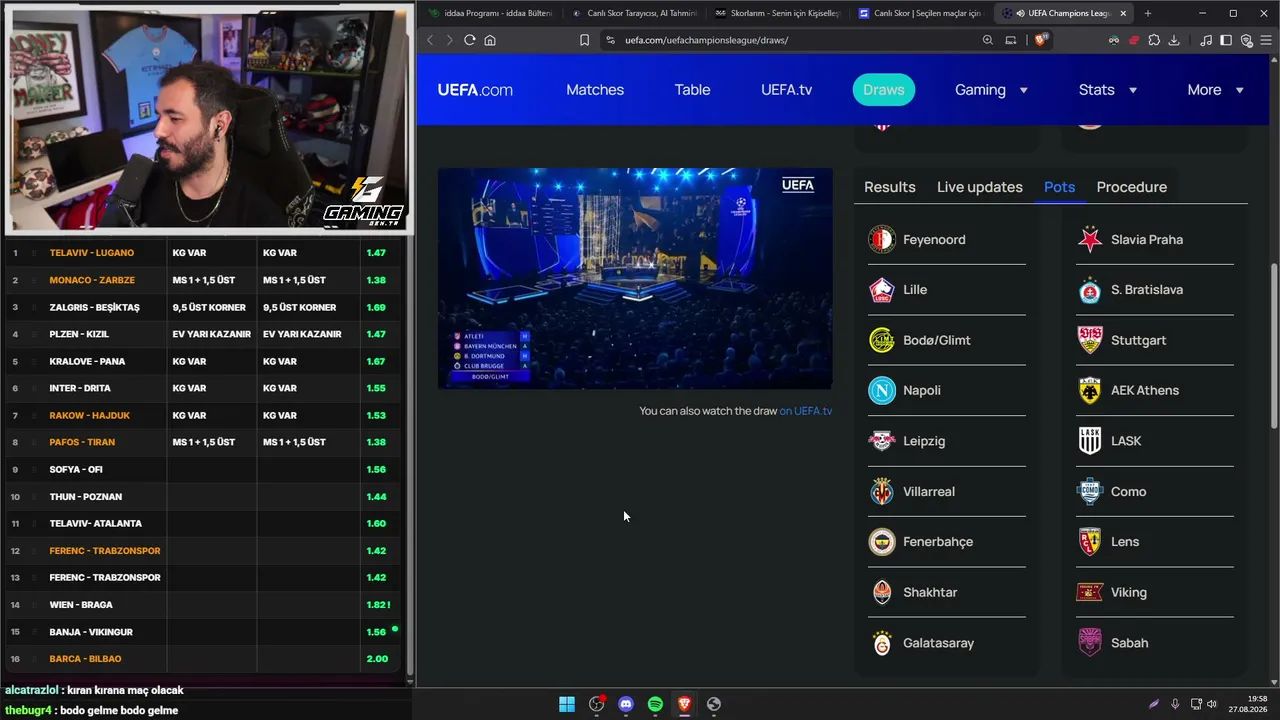Click the Stuttgart club crest
The height and width of the screenshot is (720, 1280).
coord(1090,340)
